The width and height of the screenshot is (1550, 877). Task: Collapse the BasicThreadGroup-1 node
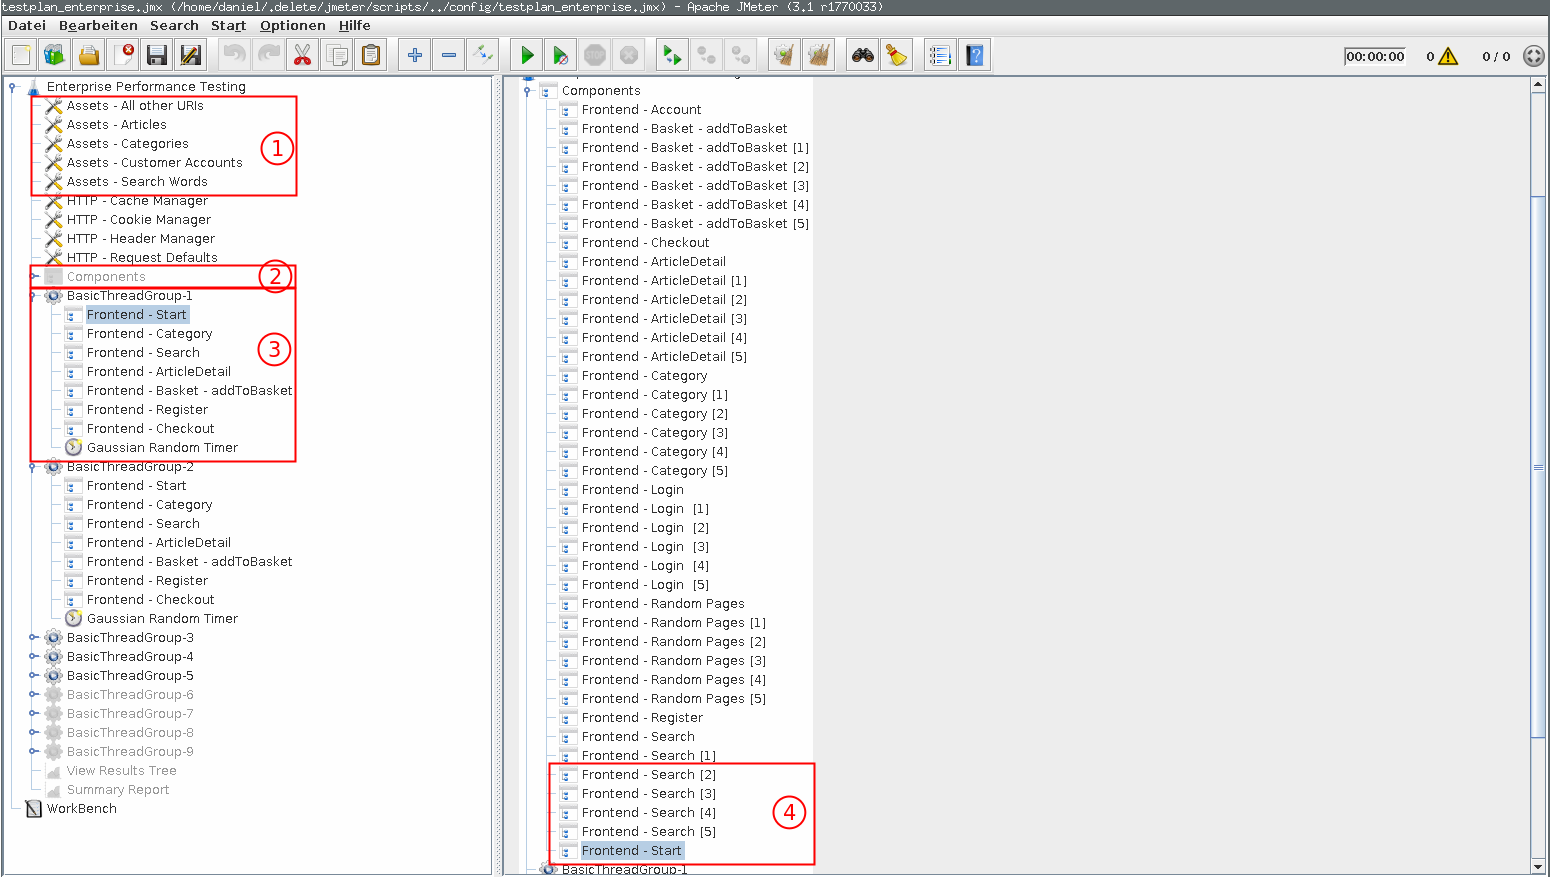34,296
